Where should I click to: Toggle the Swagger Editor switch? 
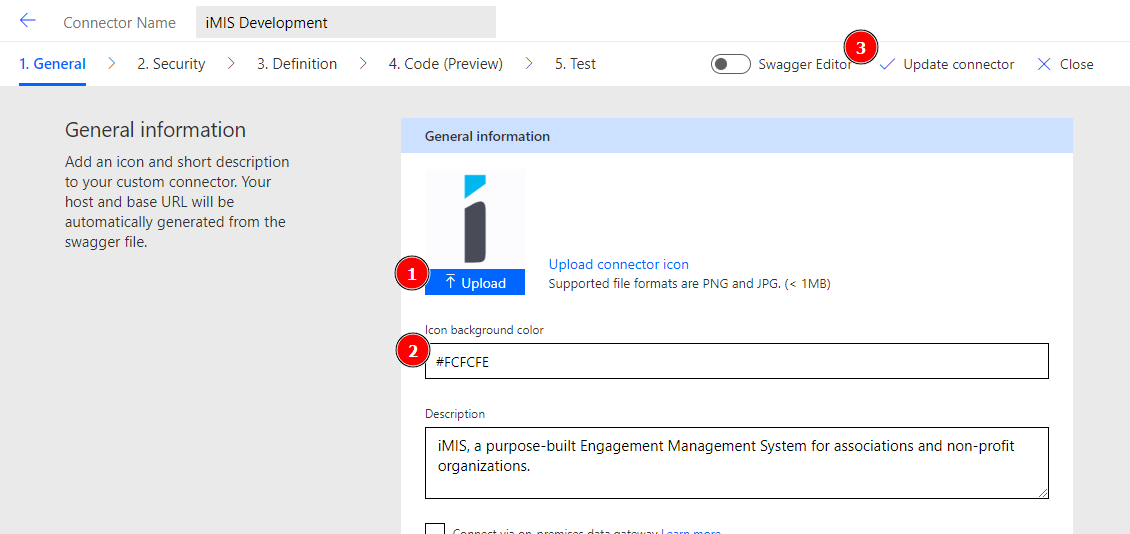[730, 64]
